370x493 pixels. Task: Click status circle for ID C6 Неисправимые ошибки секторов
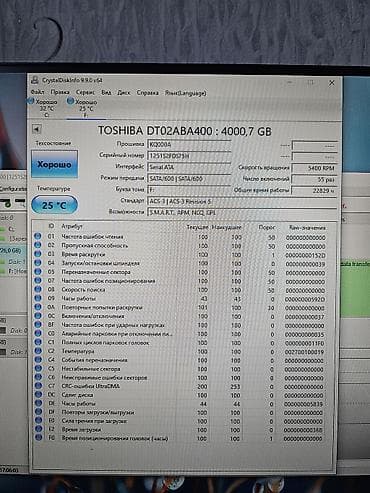[x=38, y=377]
